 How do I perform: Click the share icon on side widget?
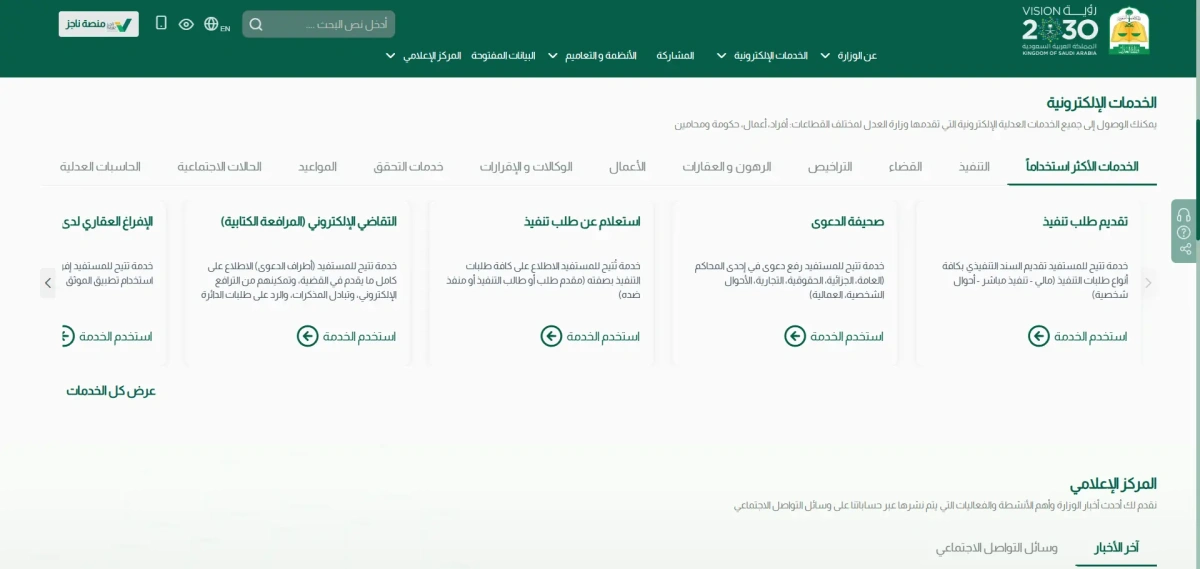(x=1184, y=249)
